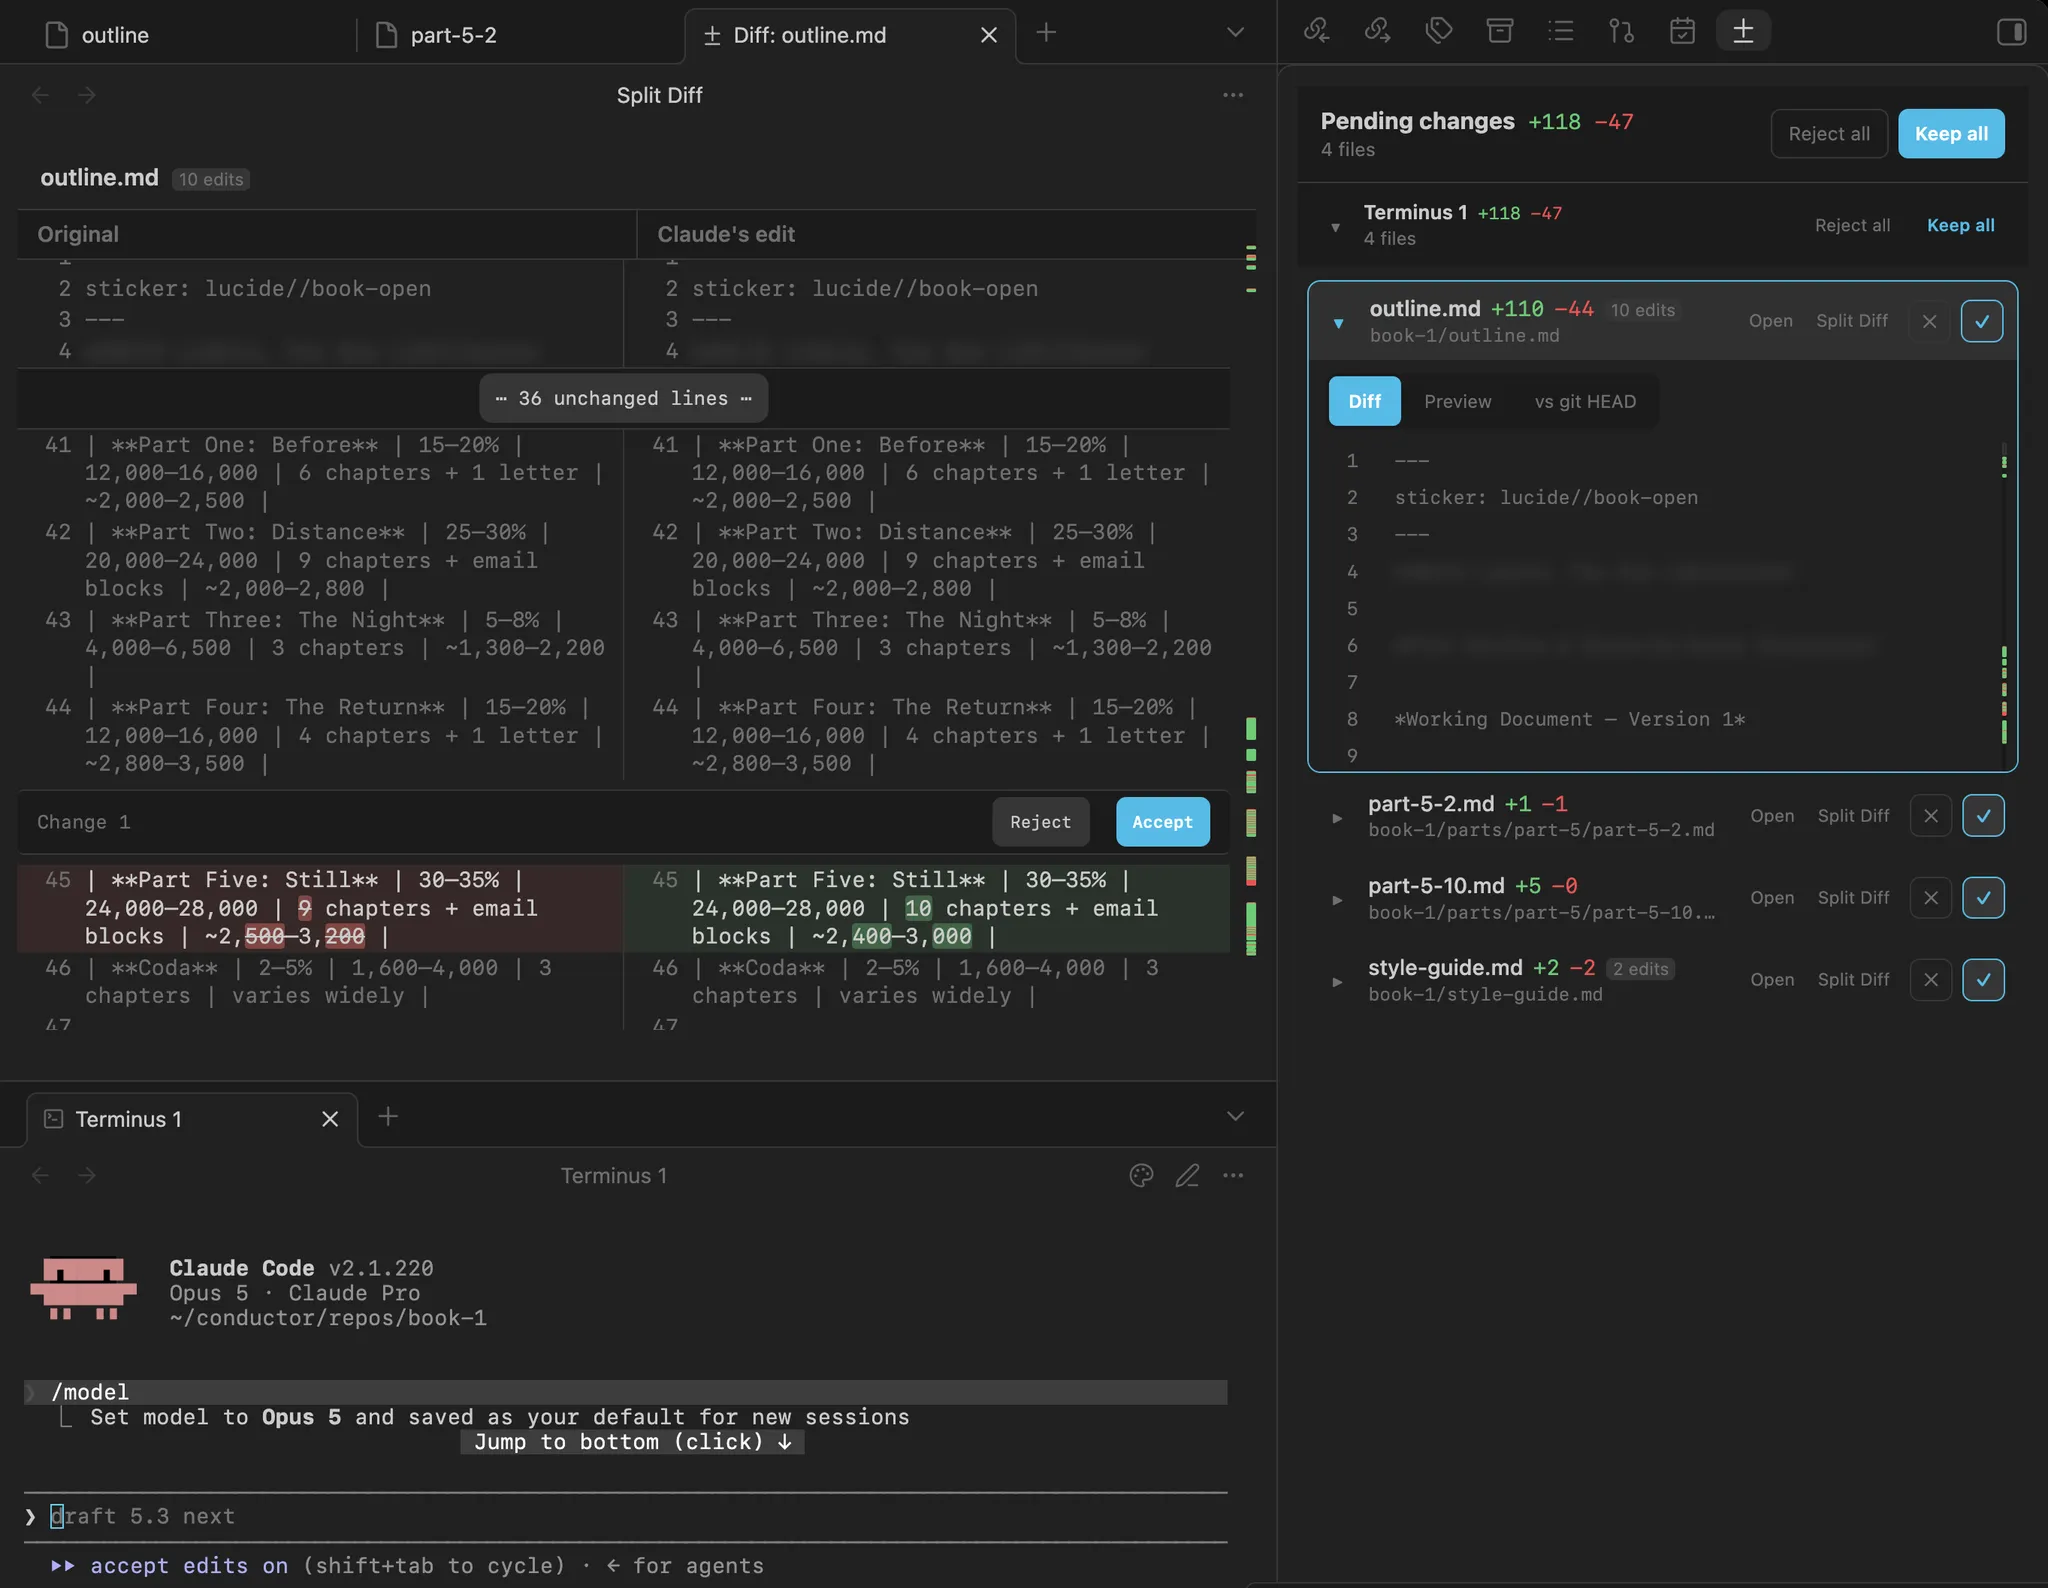Close the Diff: outline.md tab
Screen dimensions: 2048x1588
[x=989, y=35]
